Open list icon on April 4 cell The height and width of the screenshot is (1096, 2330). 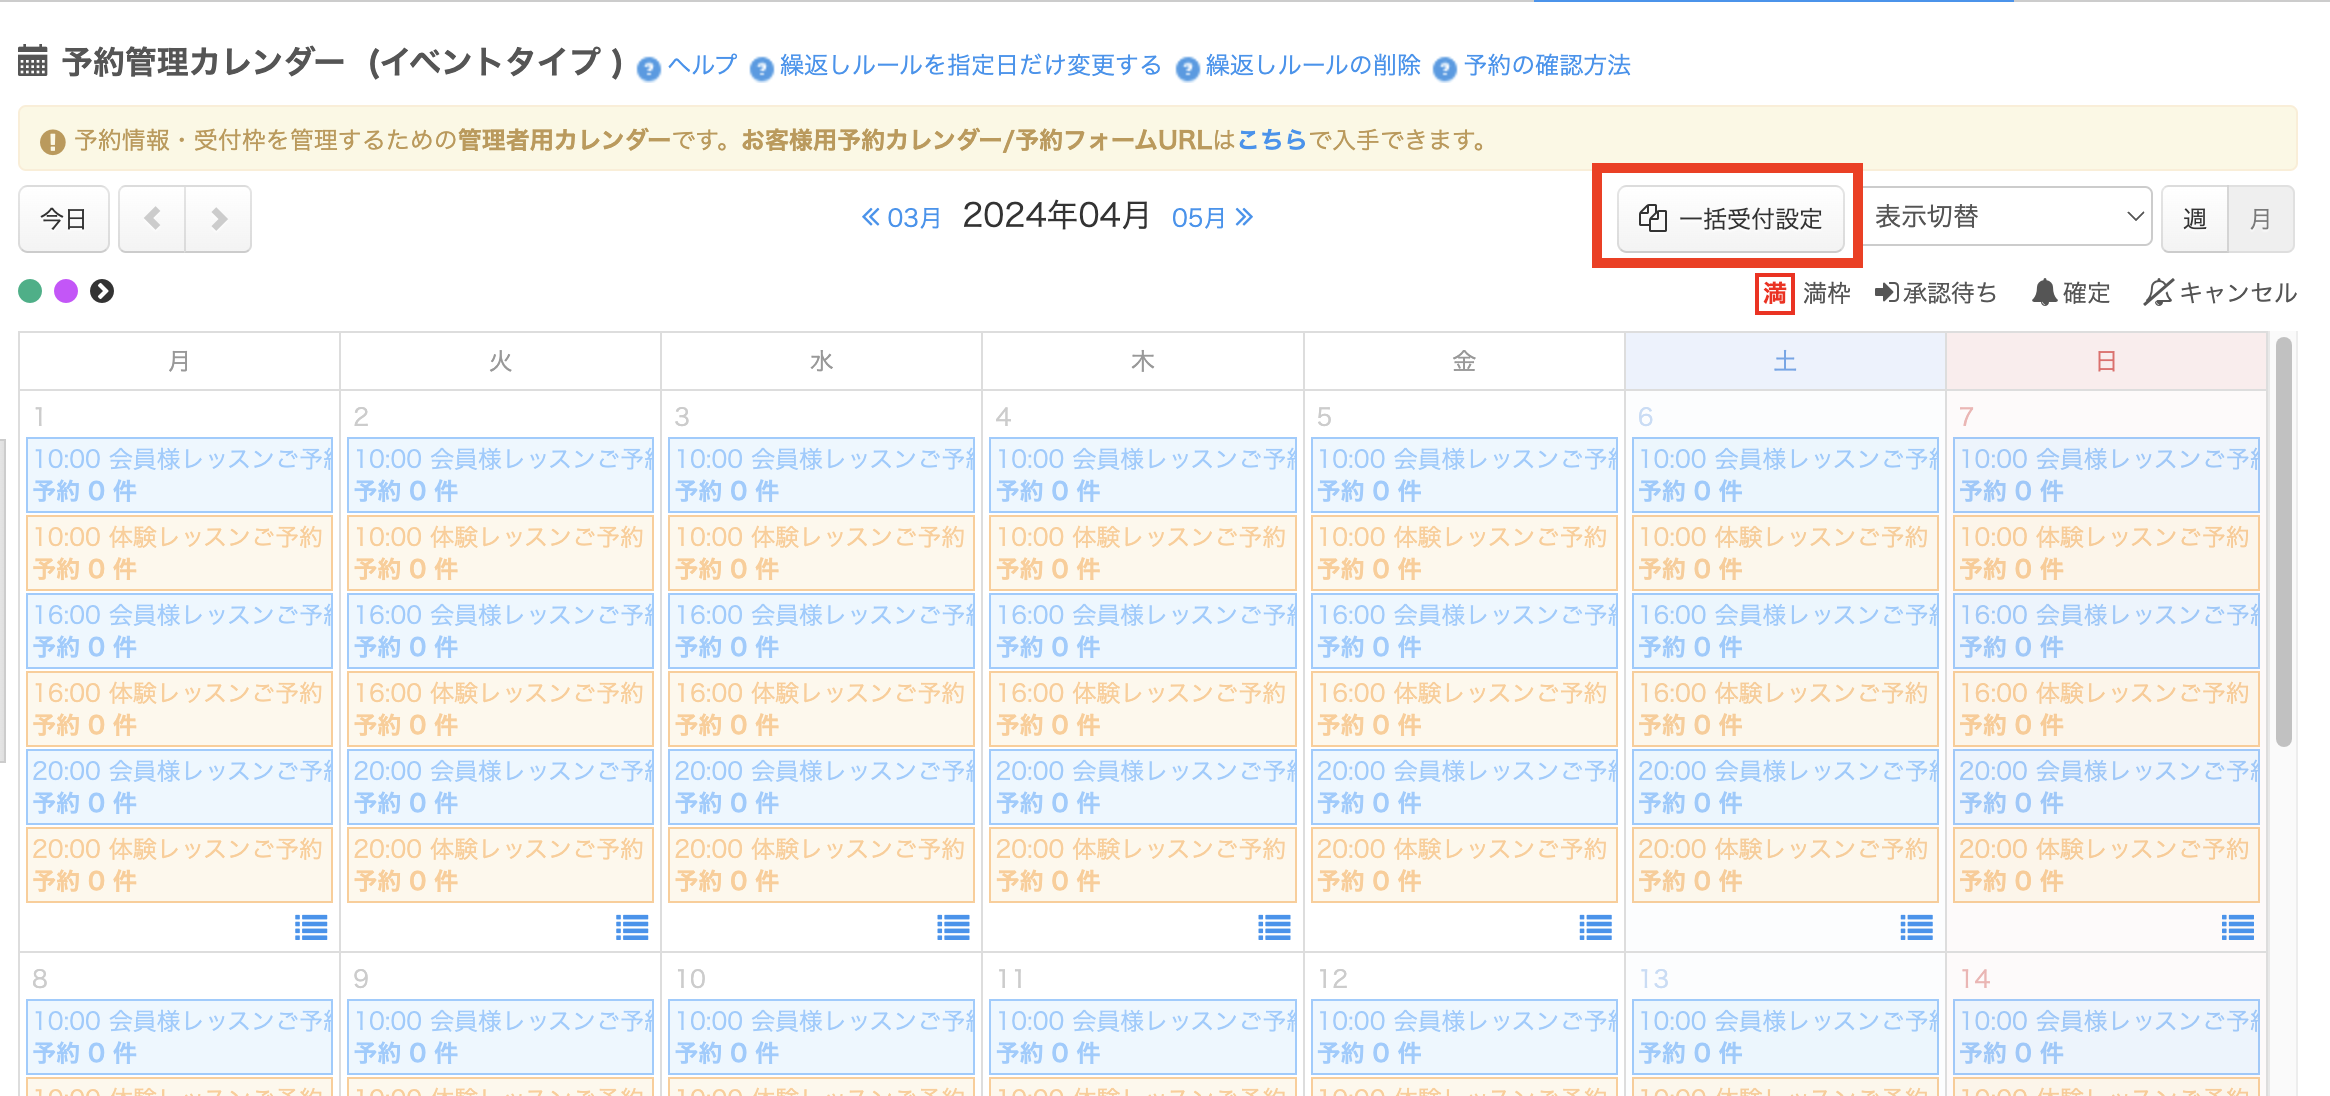pos(1274,928)
